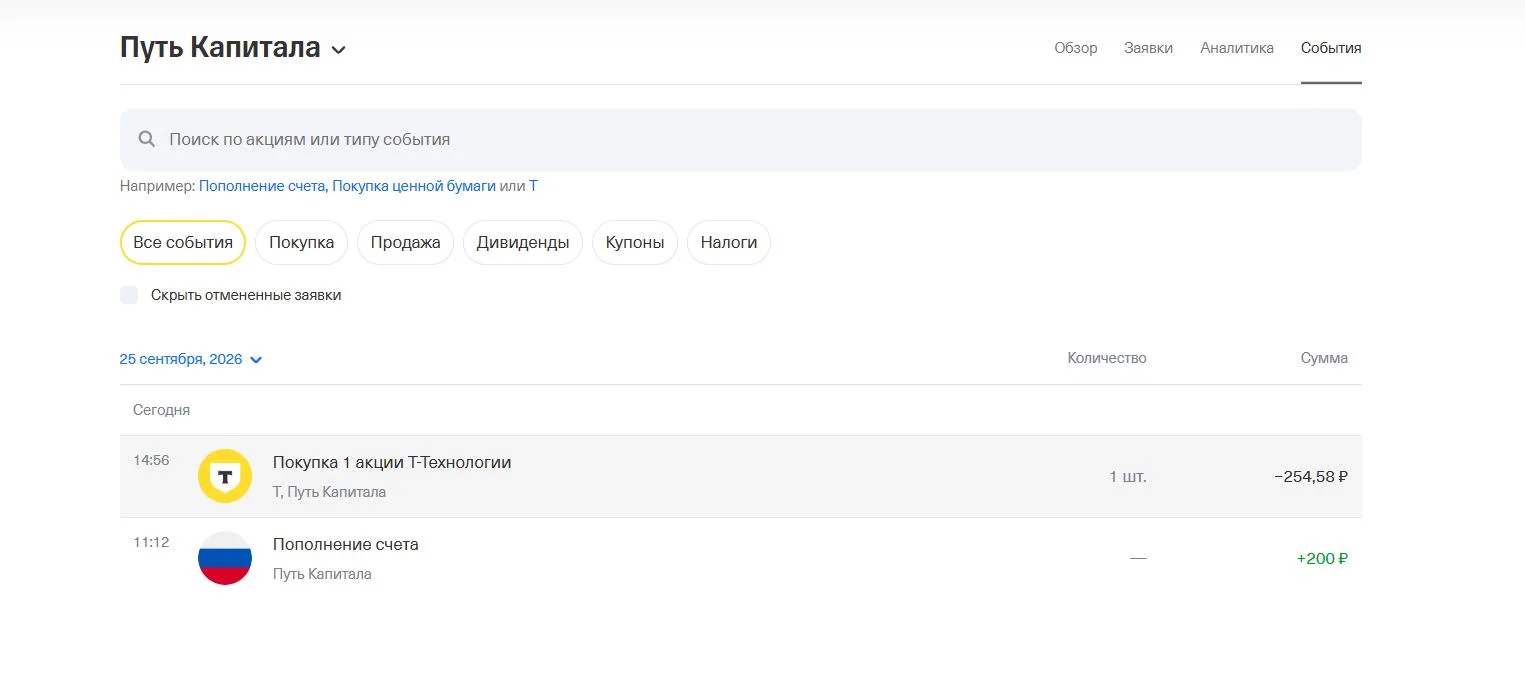Filter events by Продажа
This screenshot has width=1525, height=692.
(405, 242)
